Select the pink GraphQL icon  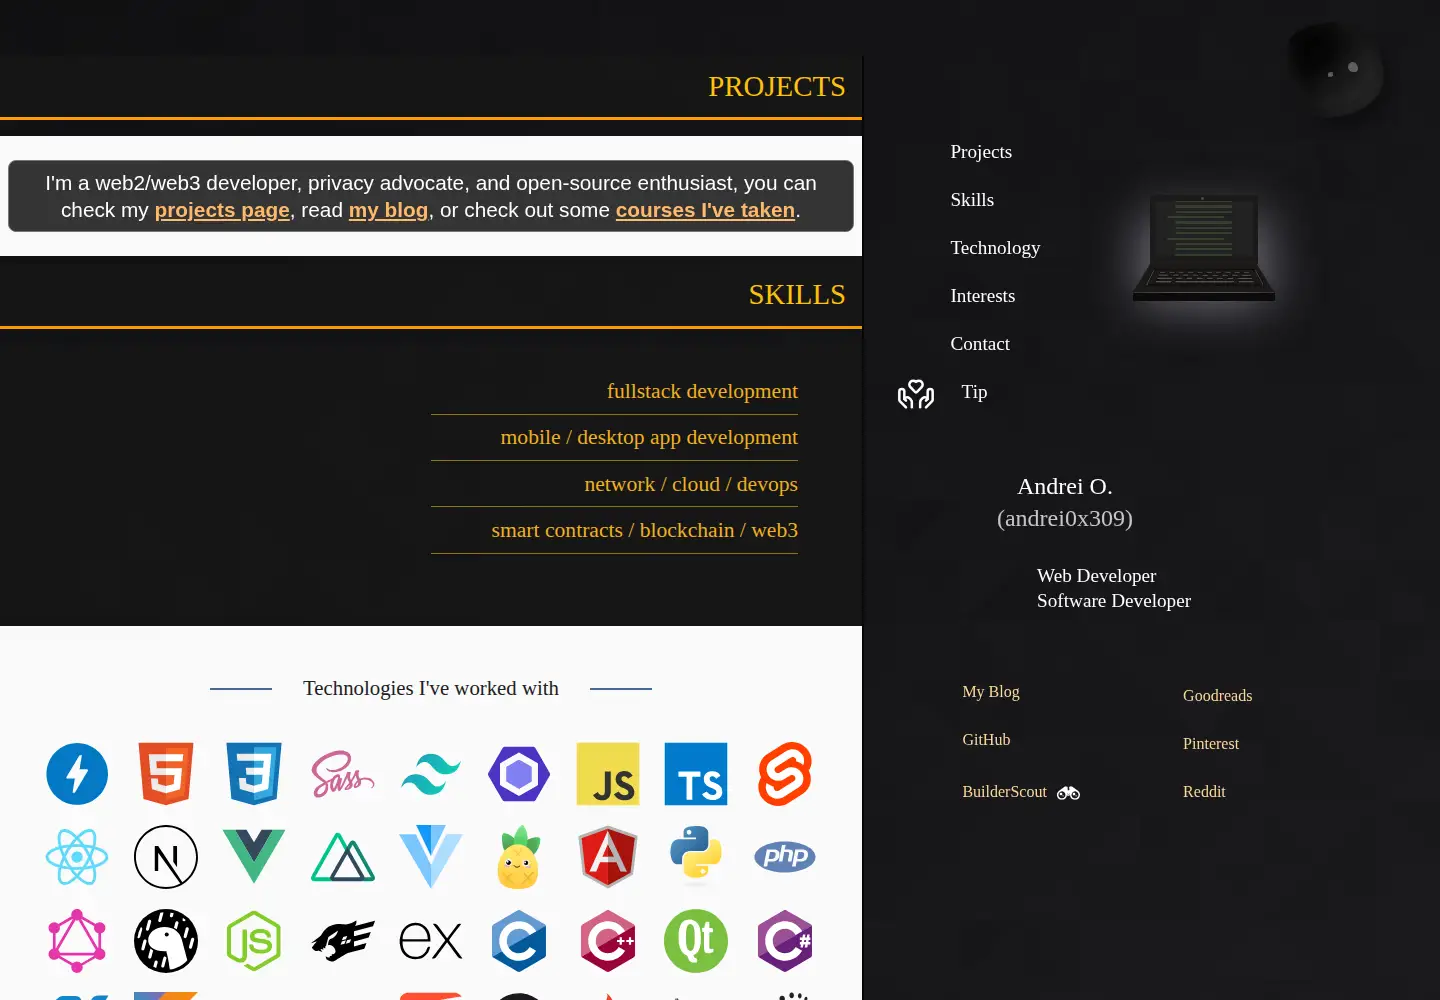pos(77,941)
